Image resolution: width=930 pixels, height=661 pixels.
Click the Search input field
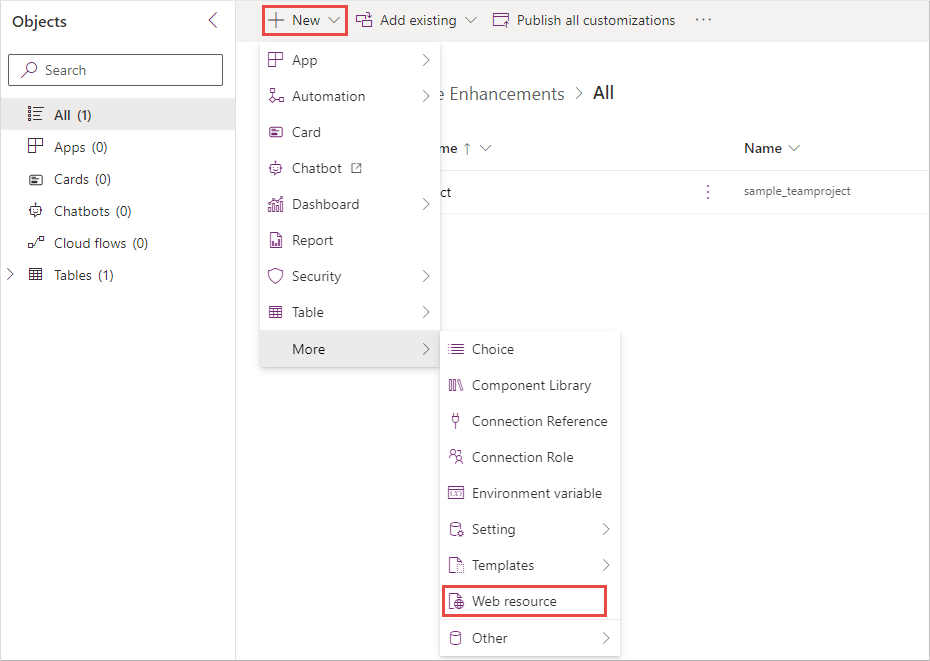116,70
